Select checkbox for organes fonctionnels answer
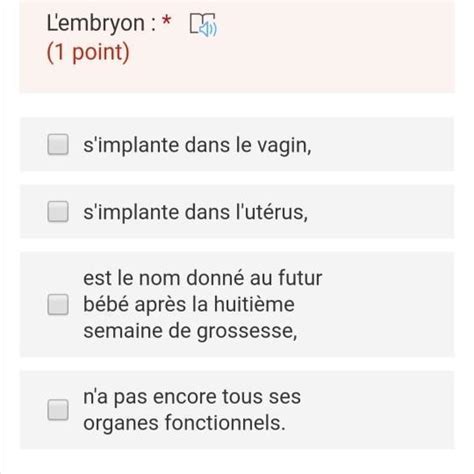474x474 pixels. (58, 410)
